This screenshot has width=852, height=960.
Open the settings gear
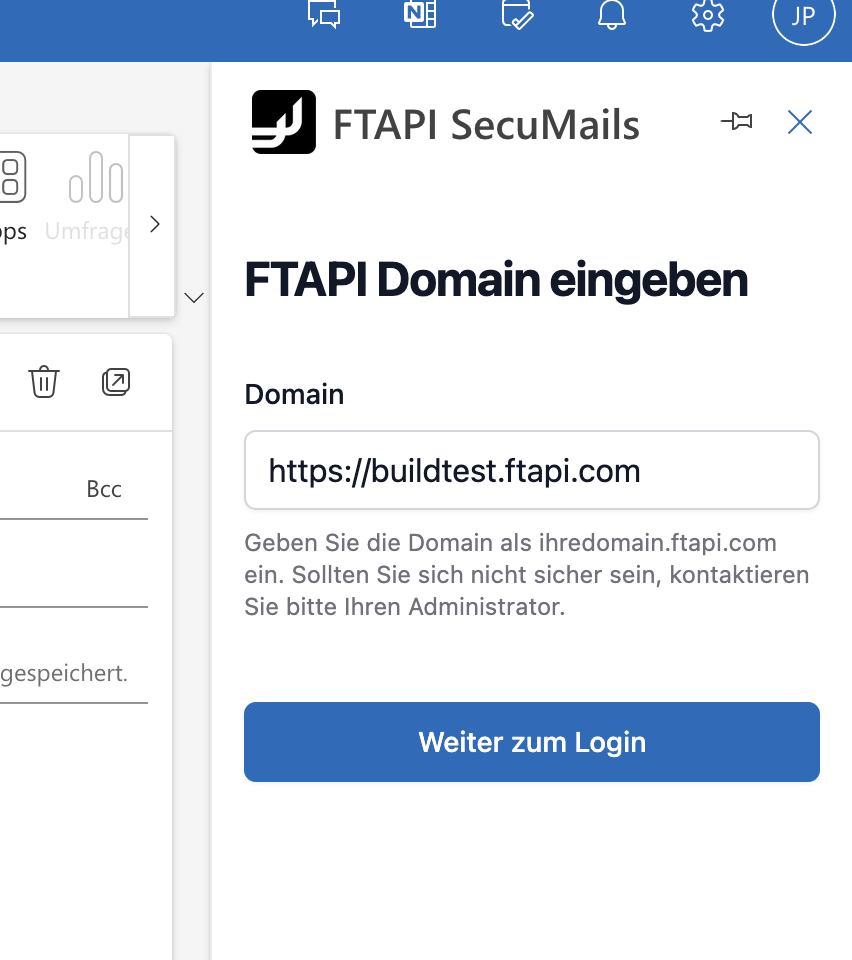708,15
